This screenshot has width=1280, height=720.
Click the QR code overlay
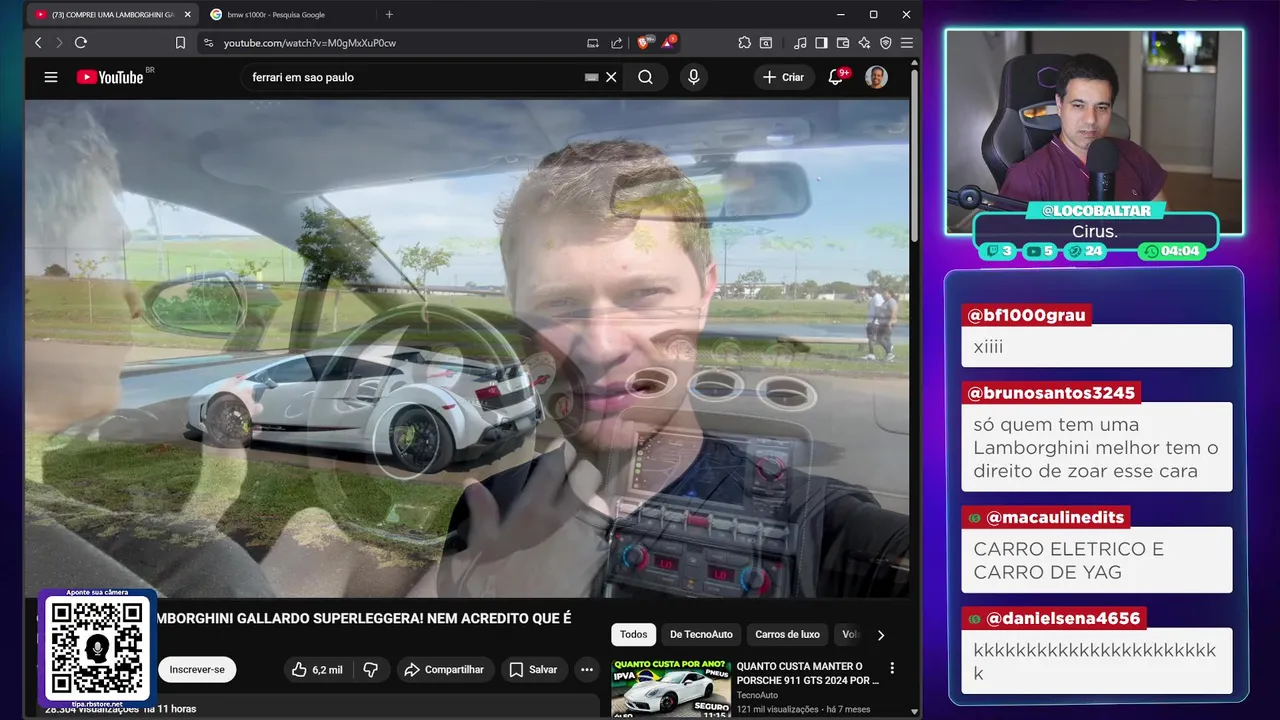97,648
